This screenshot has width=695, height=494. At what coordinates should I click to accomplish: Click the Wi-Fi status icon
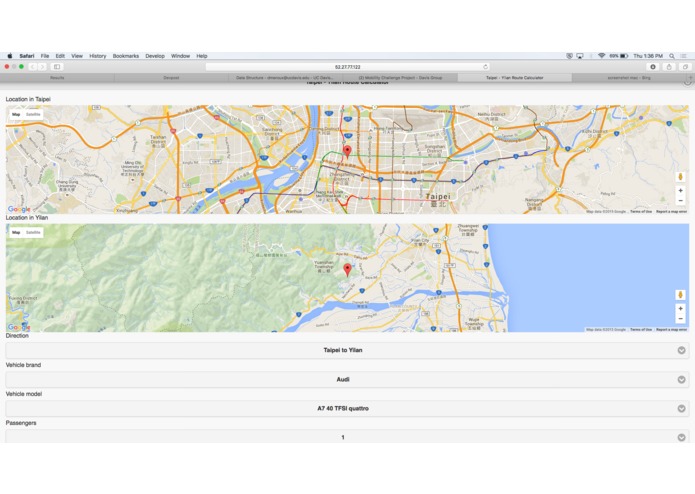[601, 56]
